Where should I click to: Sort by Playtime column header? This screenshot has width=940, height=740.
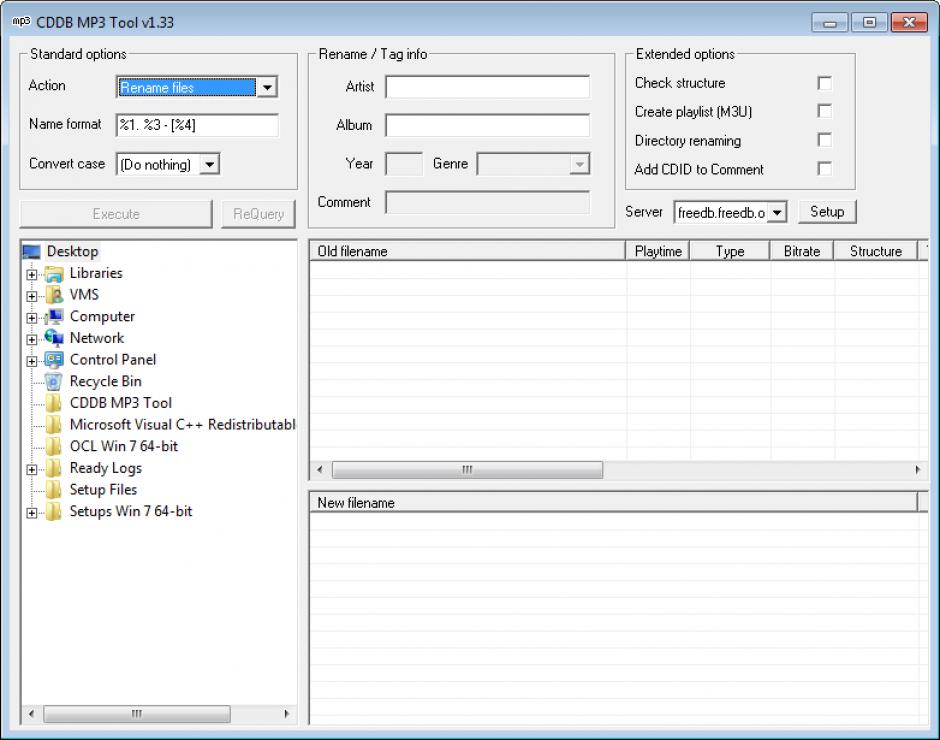click(658, 251)
